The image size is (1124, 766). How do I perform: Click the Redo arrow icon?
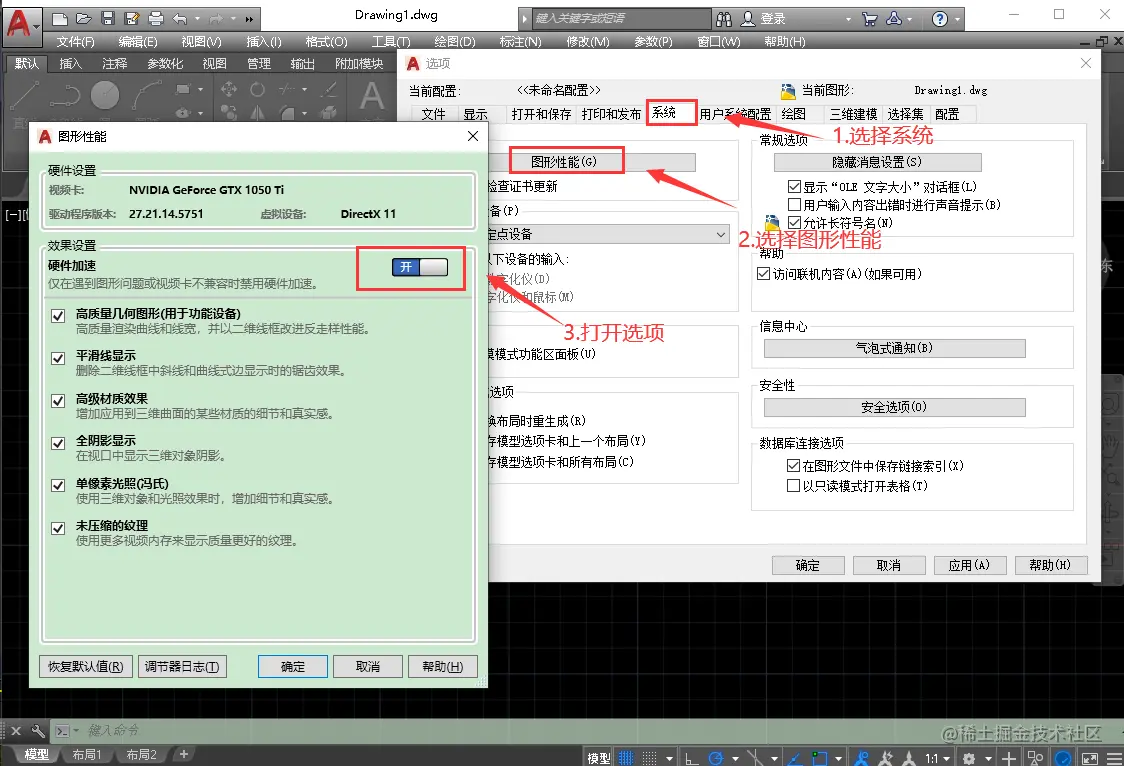point(216,19)
